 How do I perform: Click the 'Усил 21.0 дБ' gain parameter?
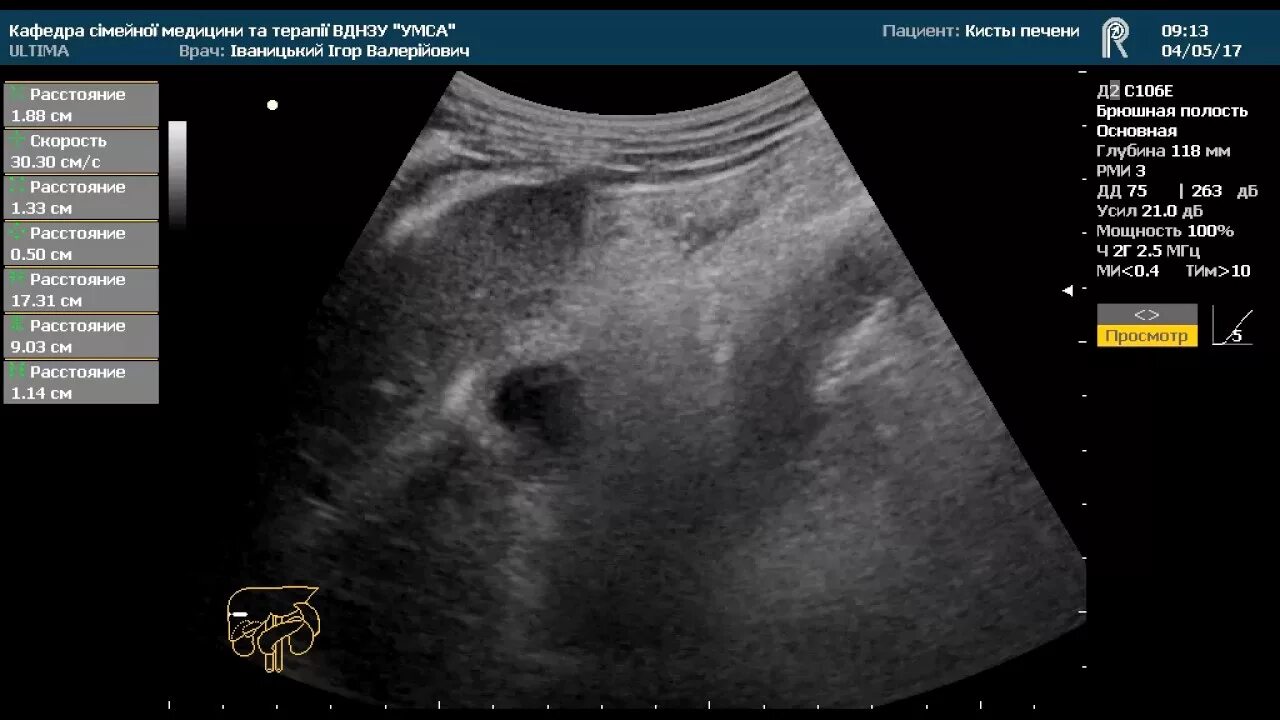(x=1149, y=211)
